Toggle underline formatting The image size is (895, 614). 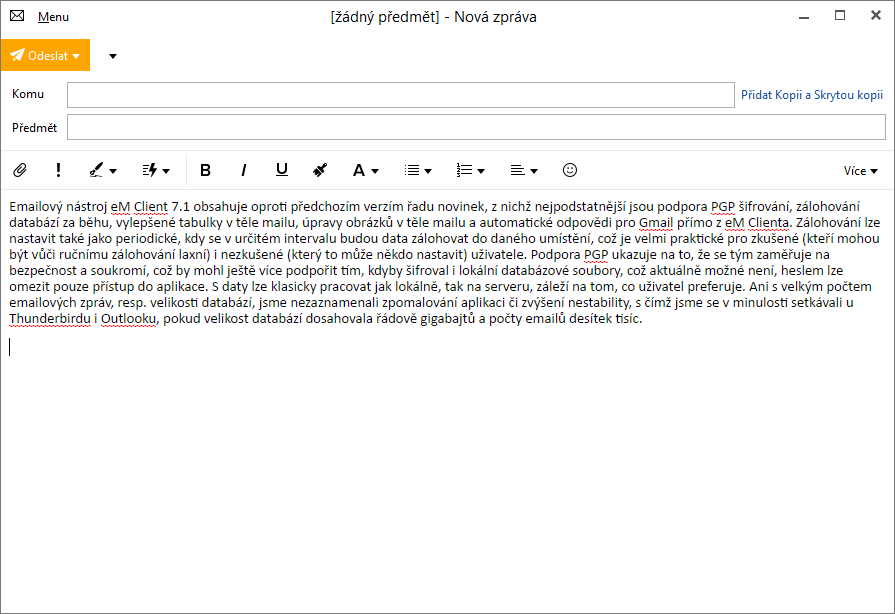(282, 170)
